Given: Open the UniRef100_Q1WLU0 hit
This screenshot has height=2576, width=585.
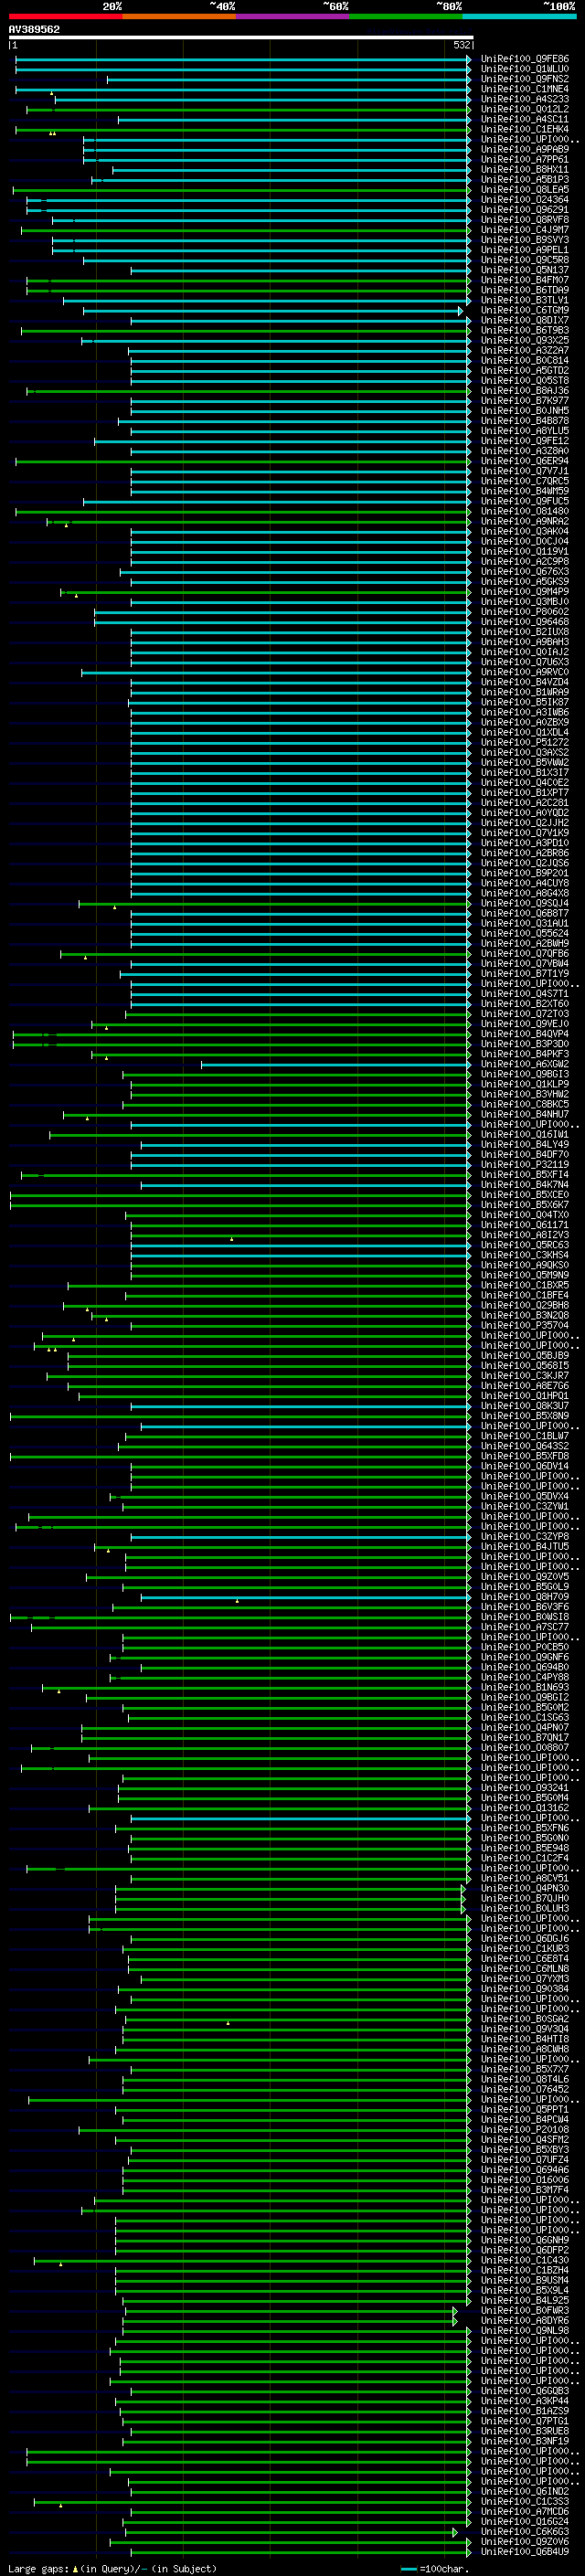Looking at the screenshot, I should click(524, 69).
